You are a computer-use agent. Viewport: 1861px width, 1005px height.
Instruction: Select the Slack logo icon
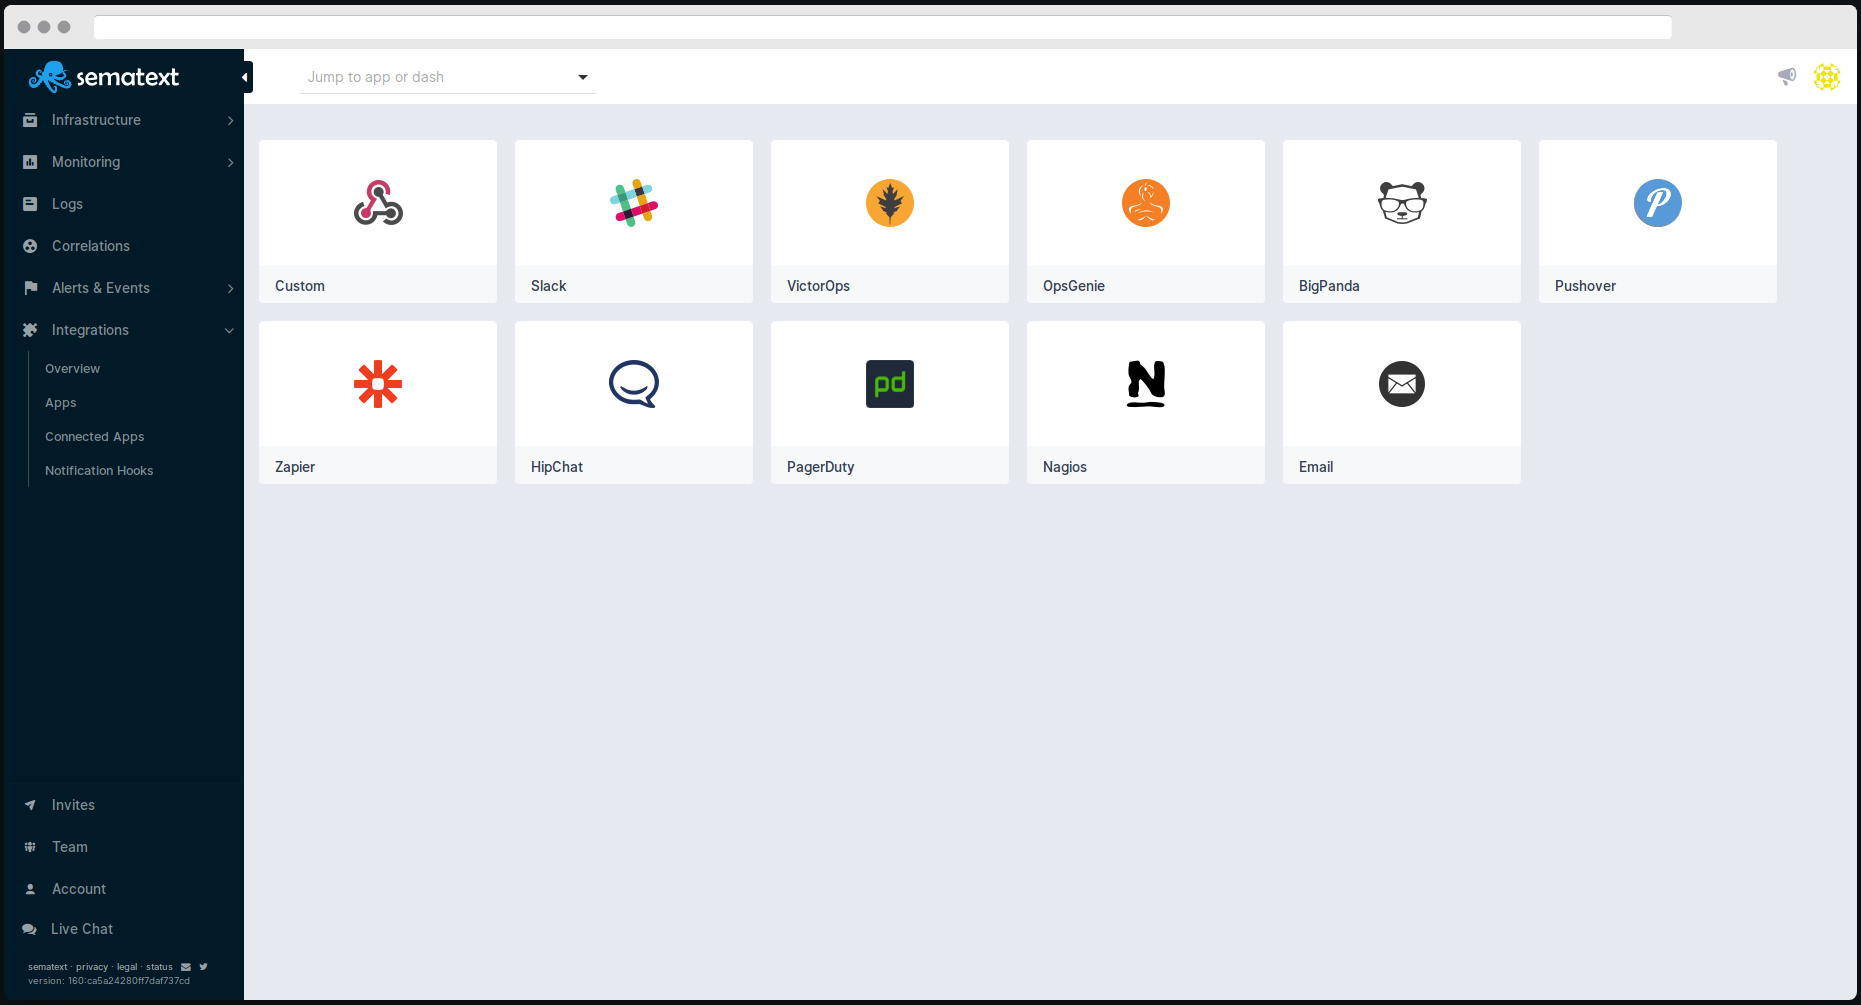tap(634, 203)
